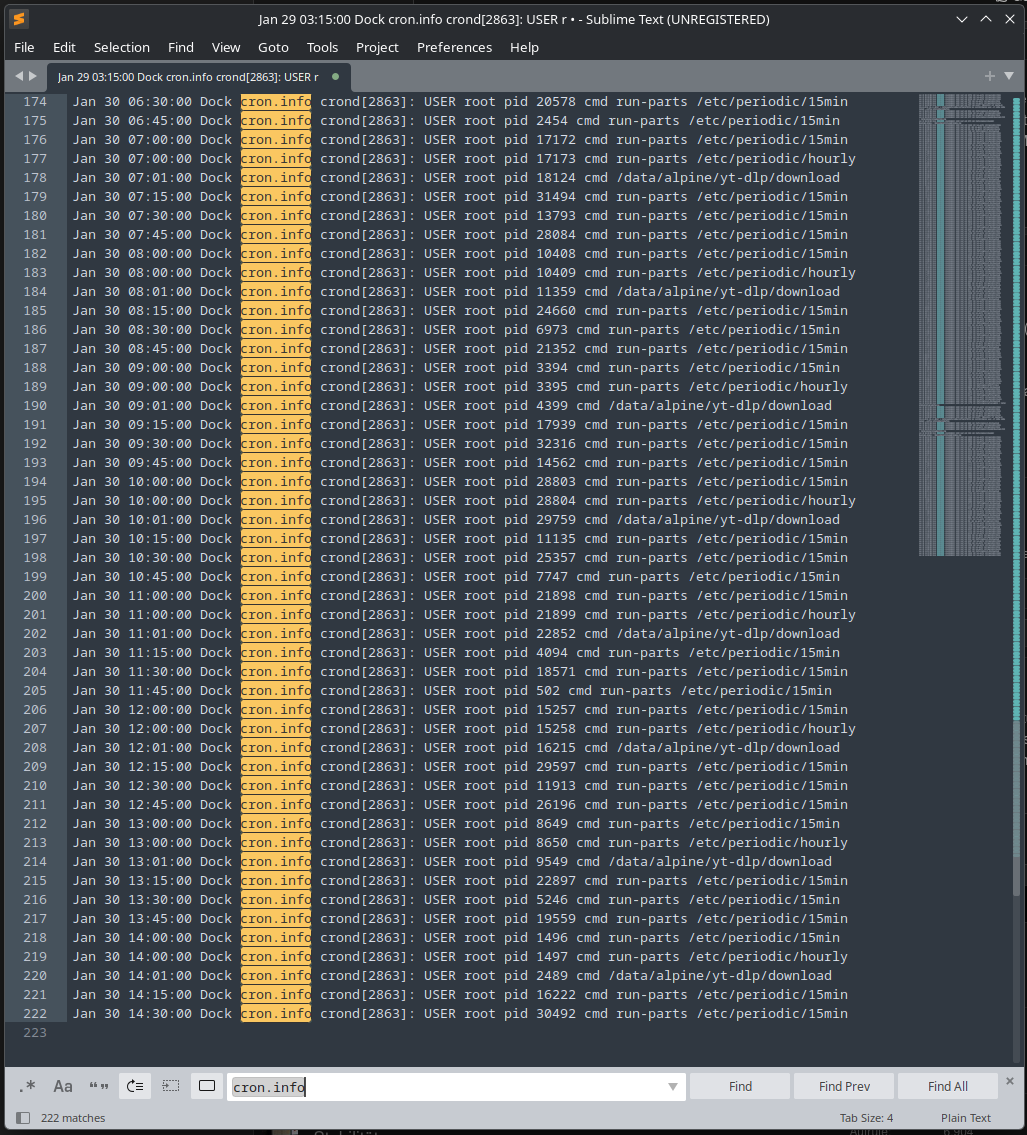Click run-parts on line 211
This screenshot has height=1135, width=1027.
pos(652,804)
